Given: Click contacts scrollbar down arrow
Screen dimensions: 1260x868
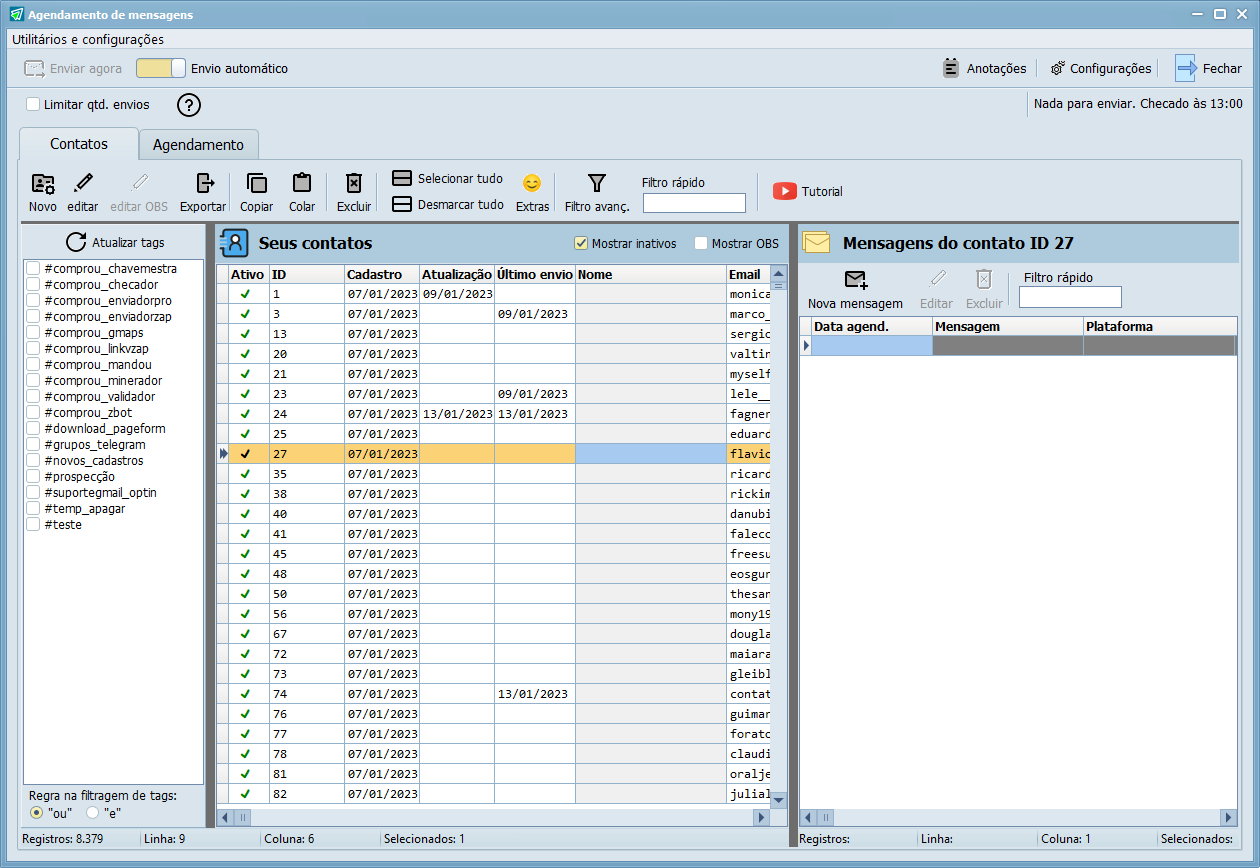Looking at the screenshot, I should 779,800.
